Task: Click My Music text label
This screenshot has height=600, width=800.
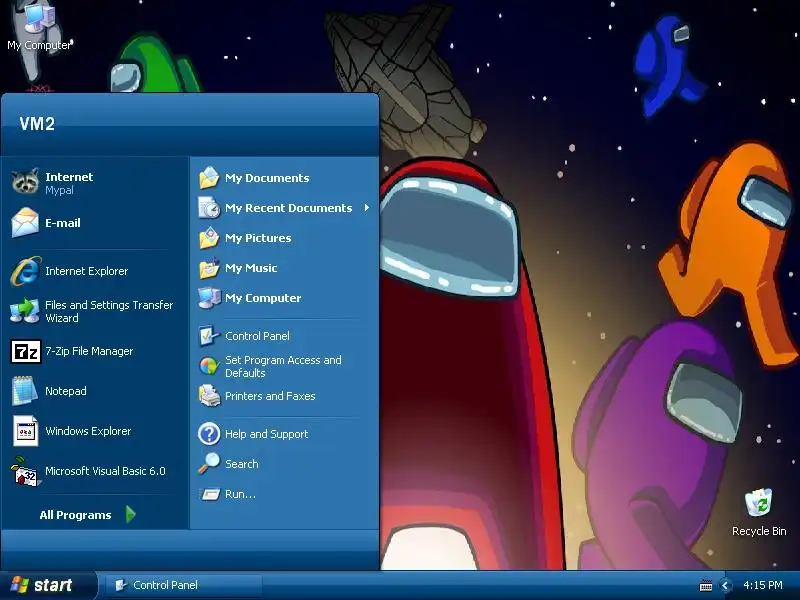Action: (251, 268)
